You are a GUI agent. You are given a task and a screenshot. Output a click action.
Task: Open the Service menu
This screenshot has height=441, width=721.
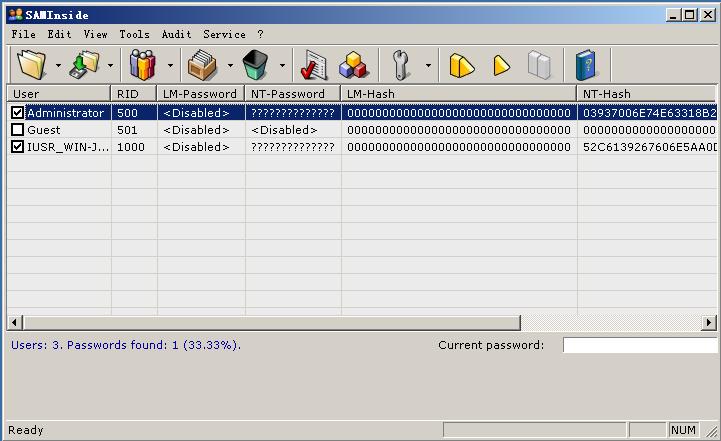click(224, 34)
